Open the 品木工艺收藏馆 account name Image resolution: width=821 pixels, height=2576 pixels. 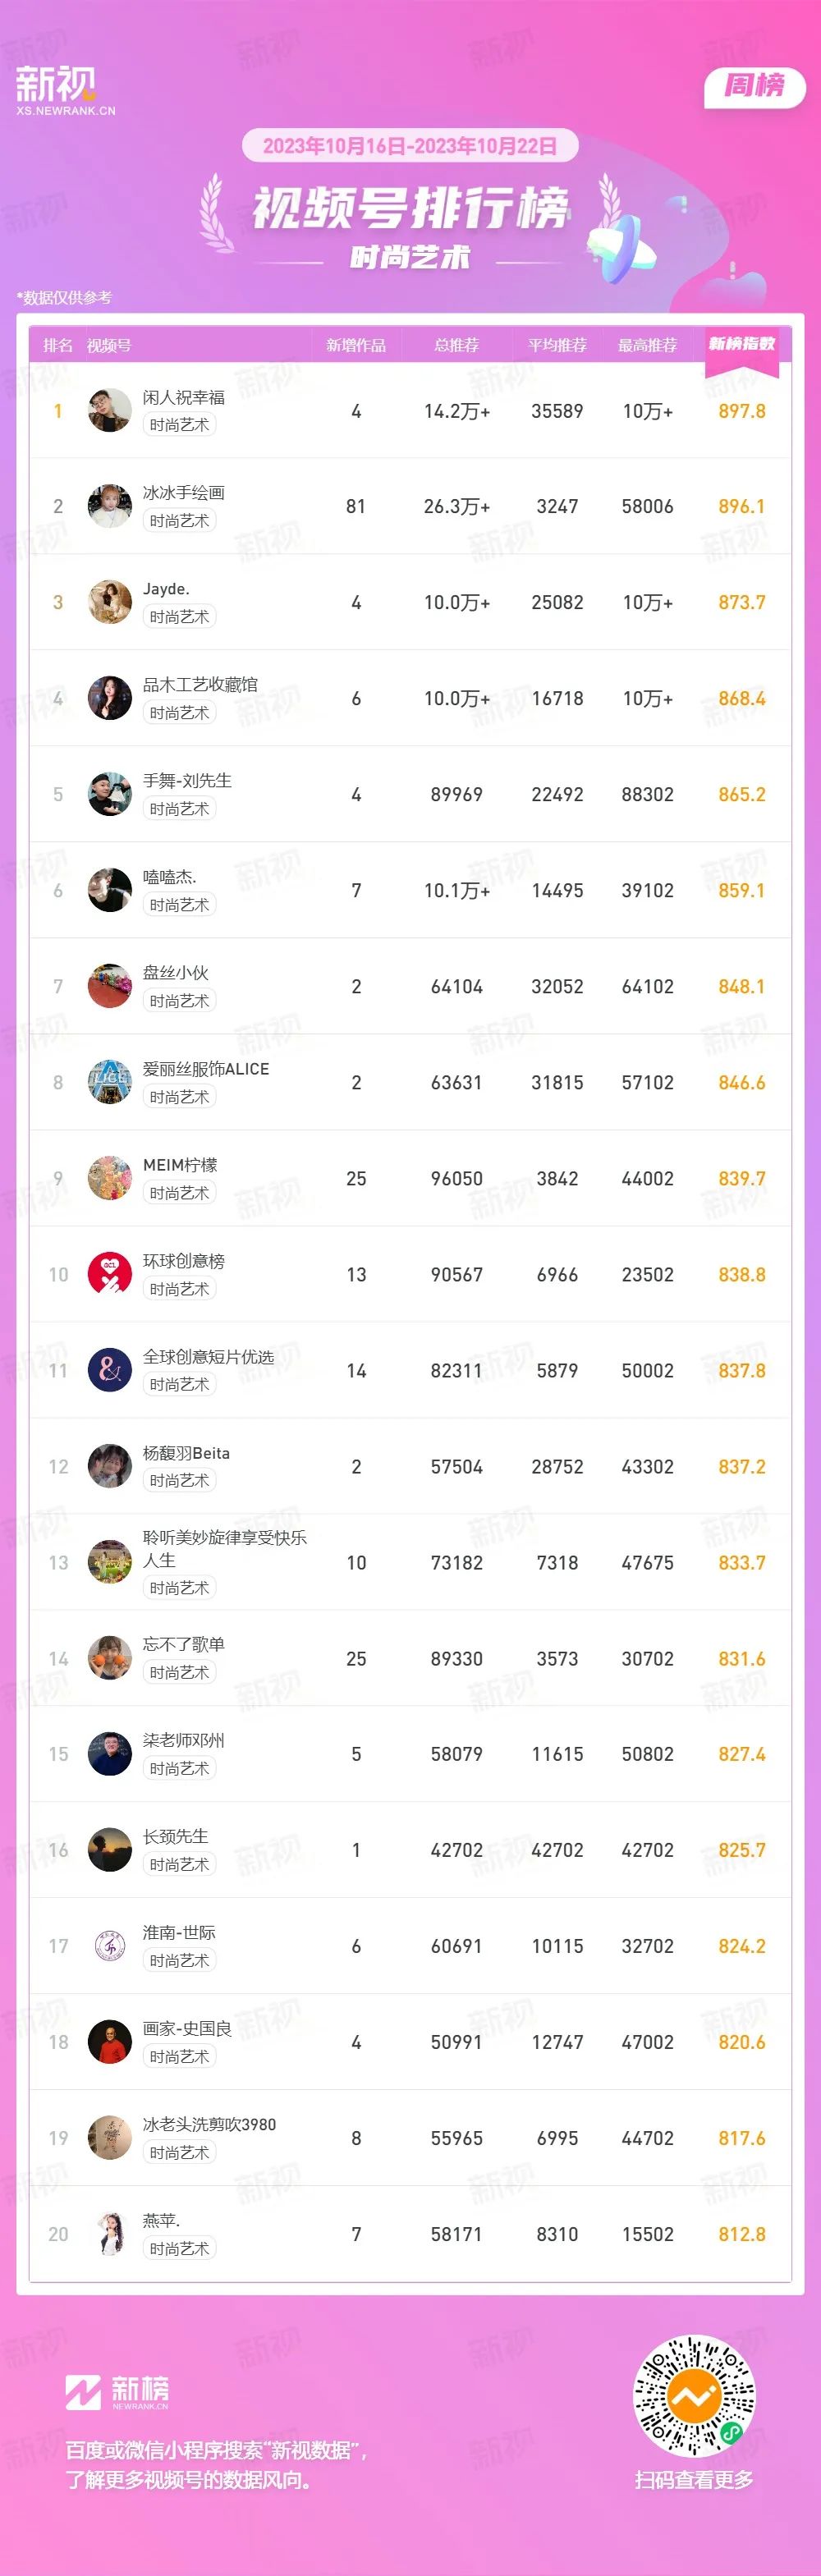[200, 684]
